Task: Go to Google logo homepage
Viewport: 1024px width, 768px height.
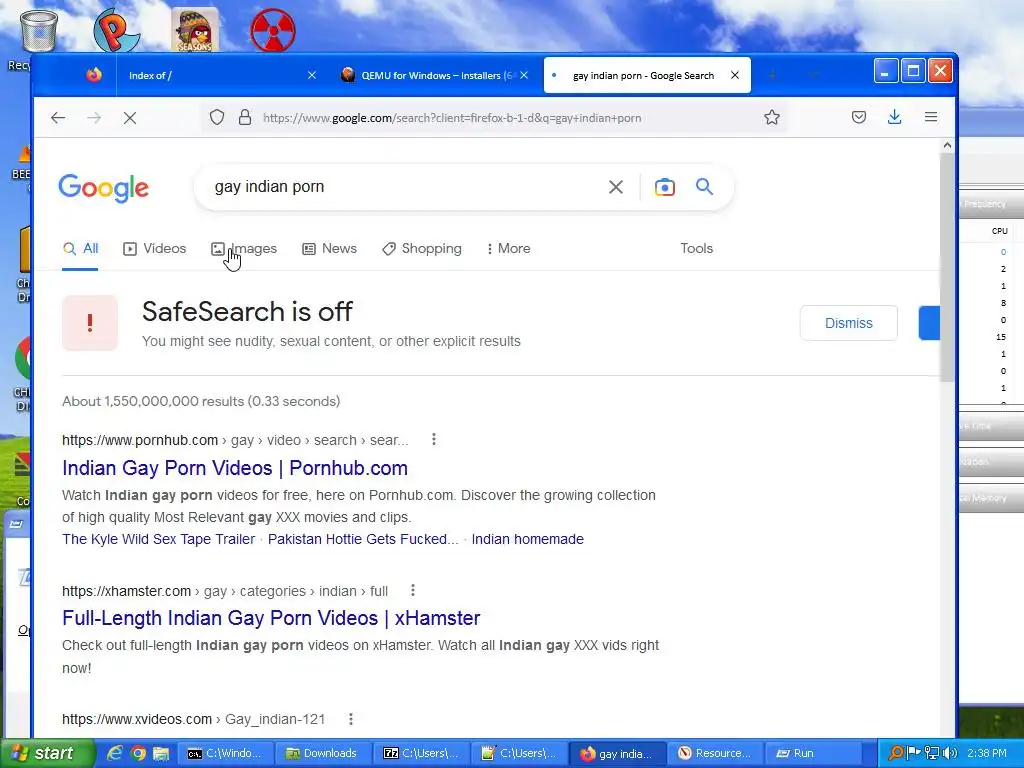Action: 103,188
